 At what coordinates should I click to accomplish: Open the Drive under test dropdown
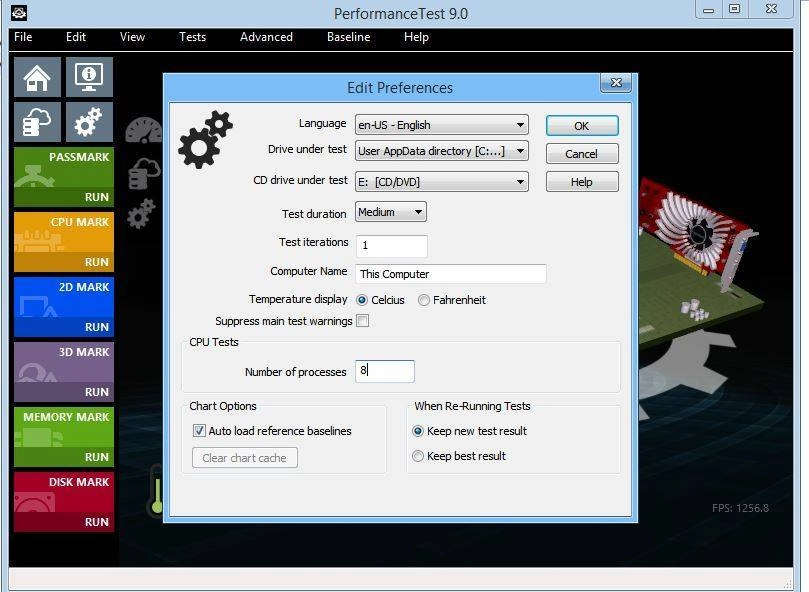click(x=442, y=151)
